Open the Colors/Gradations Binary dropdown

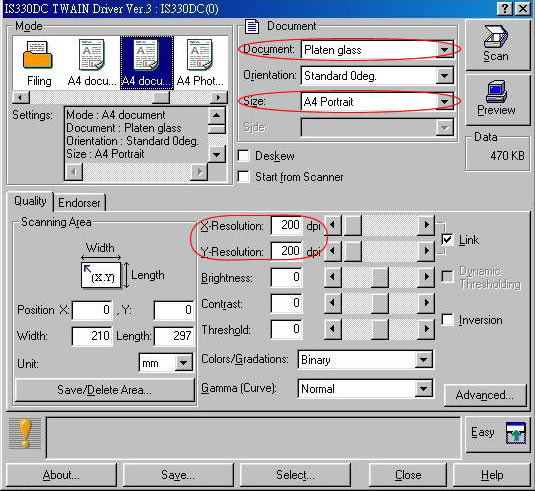pos(365,360)
